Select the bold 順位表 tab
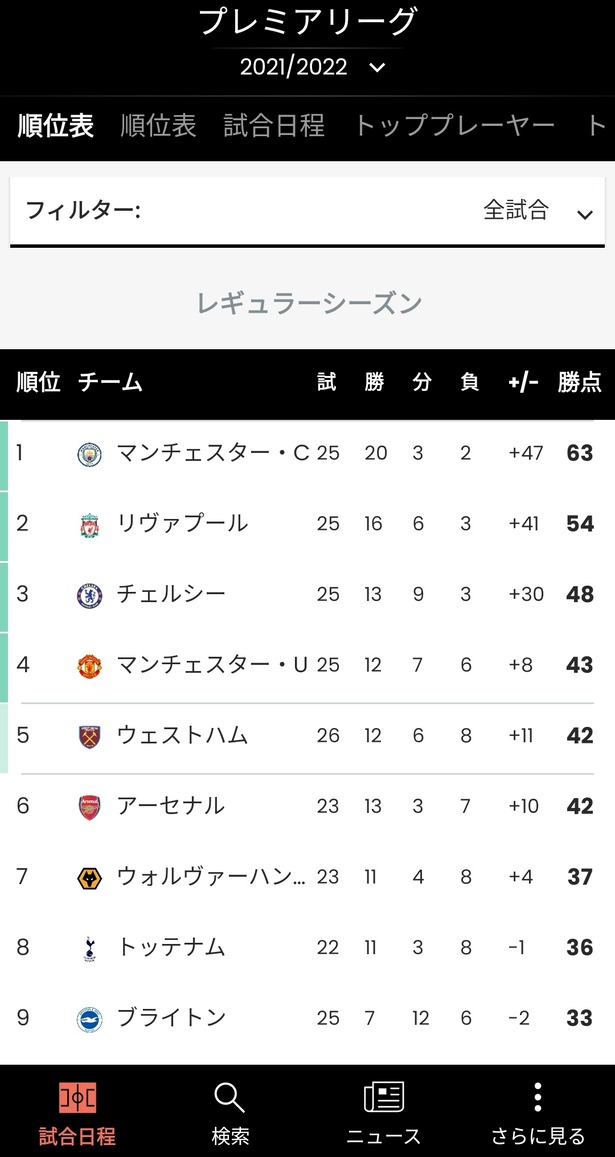This screenshot has width=615, height=1157. point(56,125)
